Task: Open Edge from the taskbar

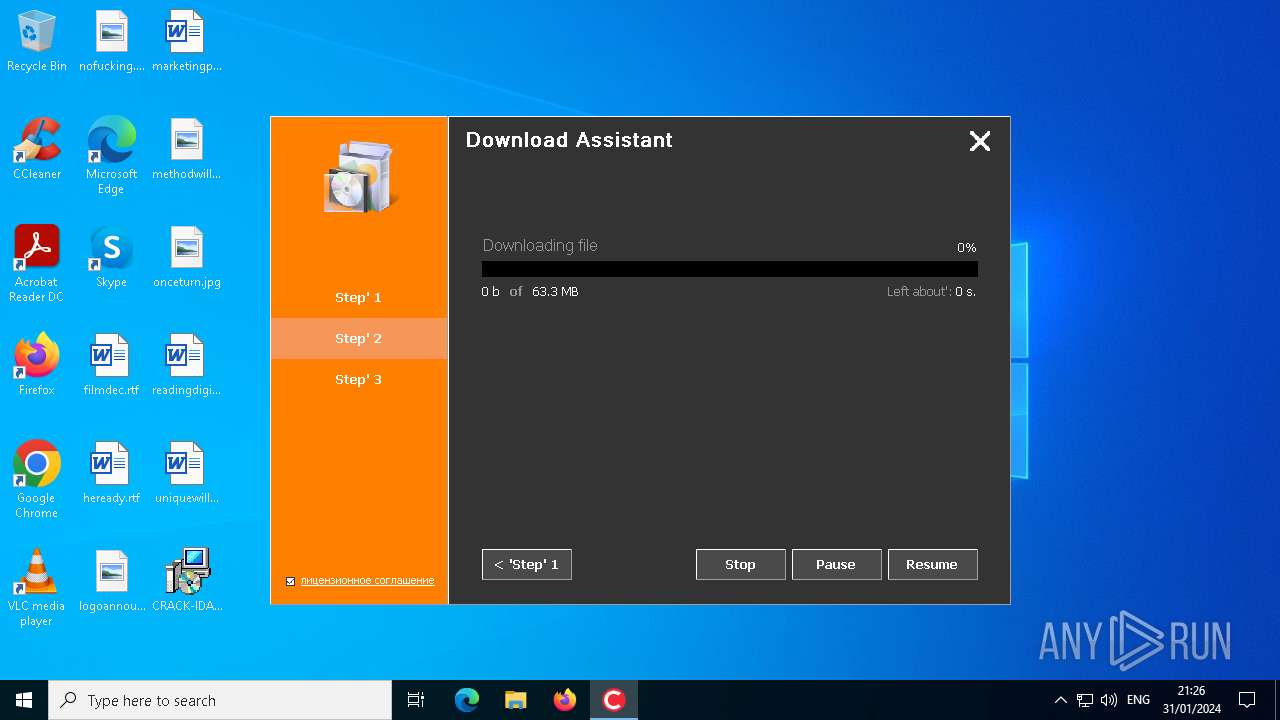Action: click(467, 700)
